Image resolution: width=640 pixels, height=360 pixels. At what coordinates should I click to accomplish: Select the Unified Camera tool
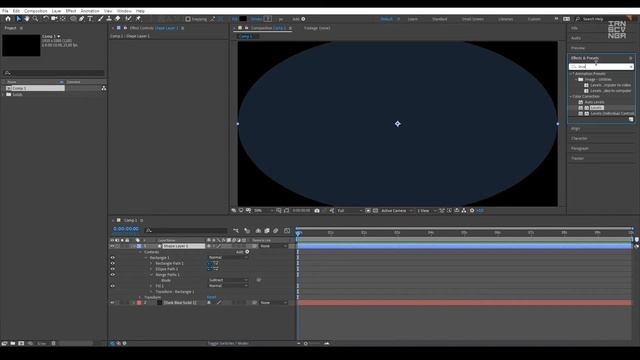[x=54, y=19]
